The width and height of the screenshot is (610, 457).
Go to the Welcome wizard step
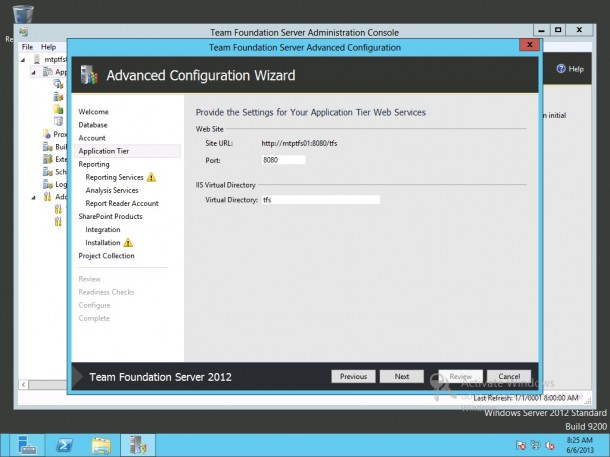(x=93, y=112)
